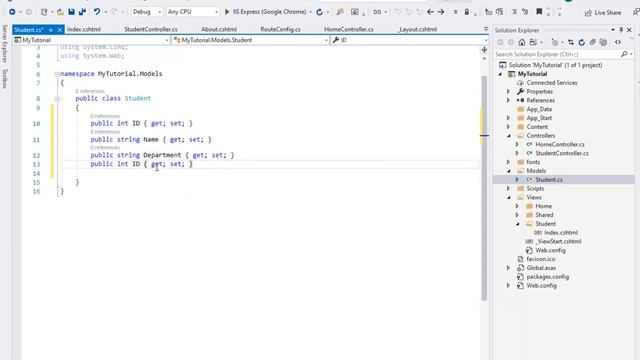Refresh the Solution Explorer
The height and width of the screenshot is (360, 640).
(582, 42)
